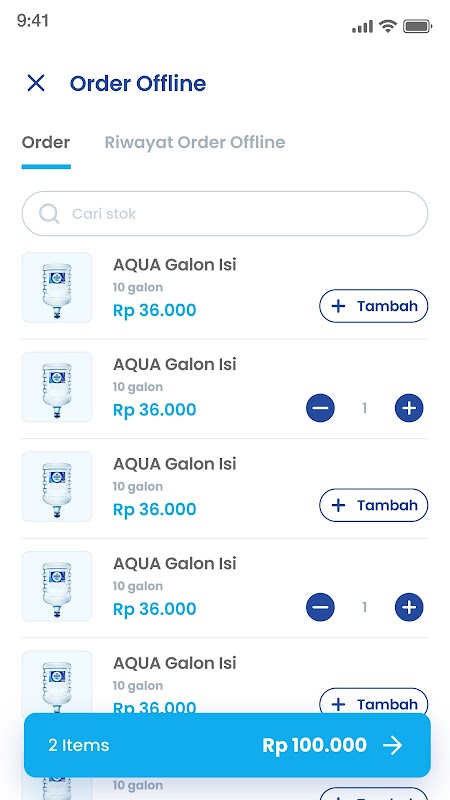Increase quantity of second AQUA Galon item
Screen dimensions: 450x800
409,408
